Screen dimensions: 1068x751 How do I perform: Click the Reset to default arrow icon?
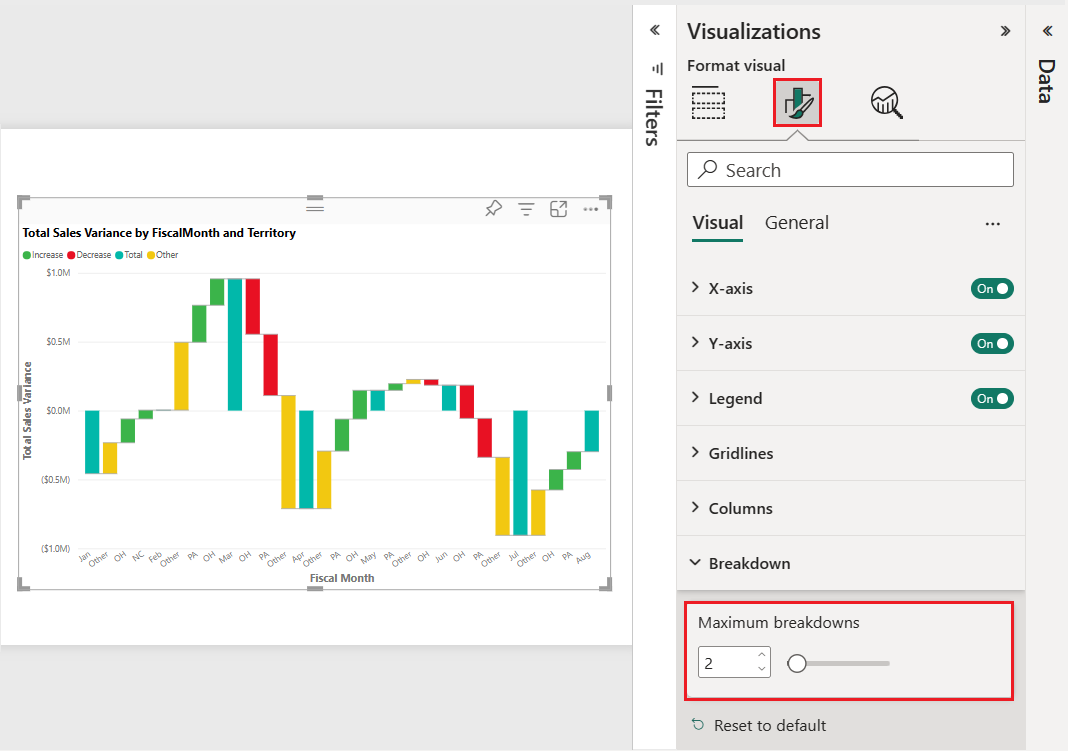pos(697,724)
